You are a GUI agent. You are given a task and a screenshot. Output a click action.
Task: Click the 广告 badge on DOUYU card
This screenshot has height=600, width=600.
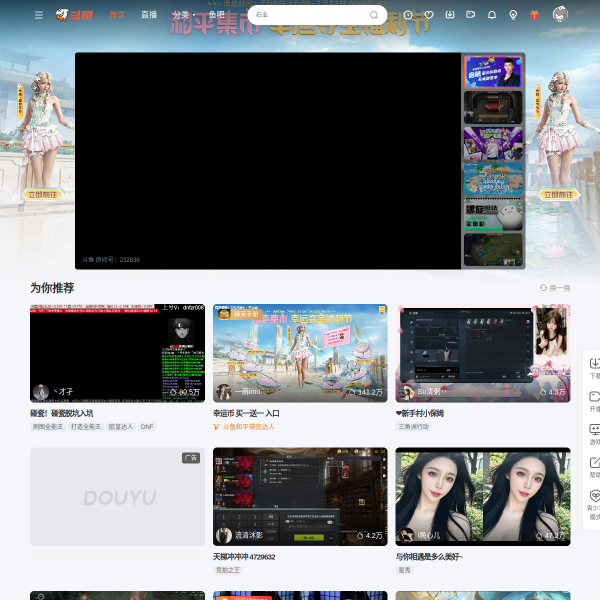pyautogui.click(x=191, y=458)
